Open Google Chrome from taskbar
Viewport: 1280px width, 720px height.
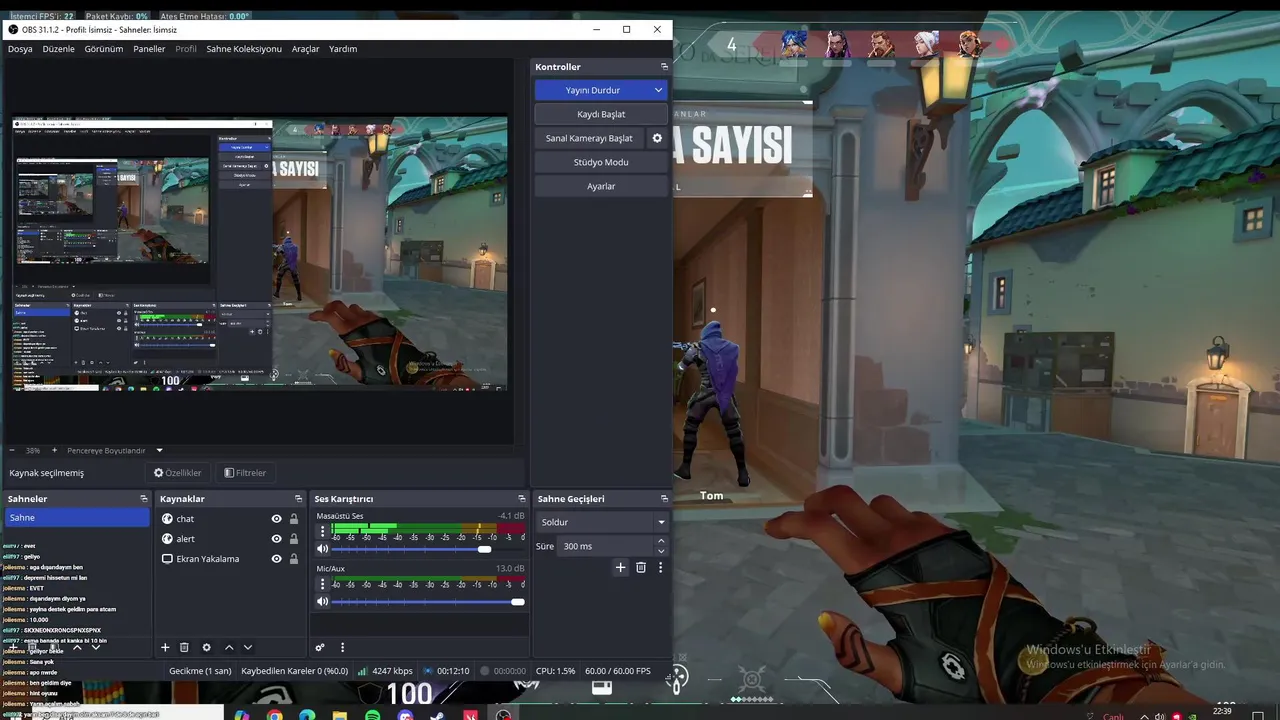[x=274, y=715]
